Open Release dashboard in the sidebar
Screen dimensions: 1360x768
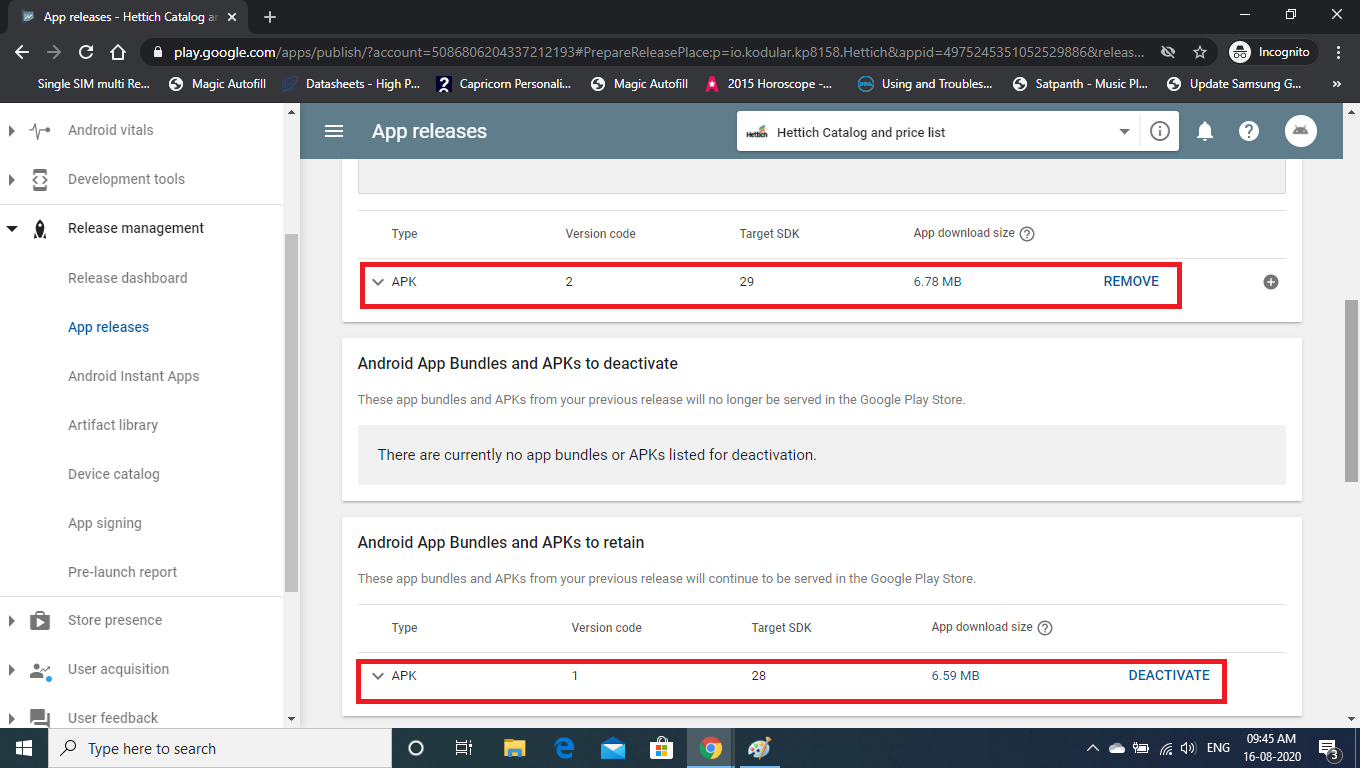[128, 278]
